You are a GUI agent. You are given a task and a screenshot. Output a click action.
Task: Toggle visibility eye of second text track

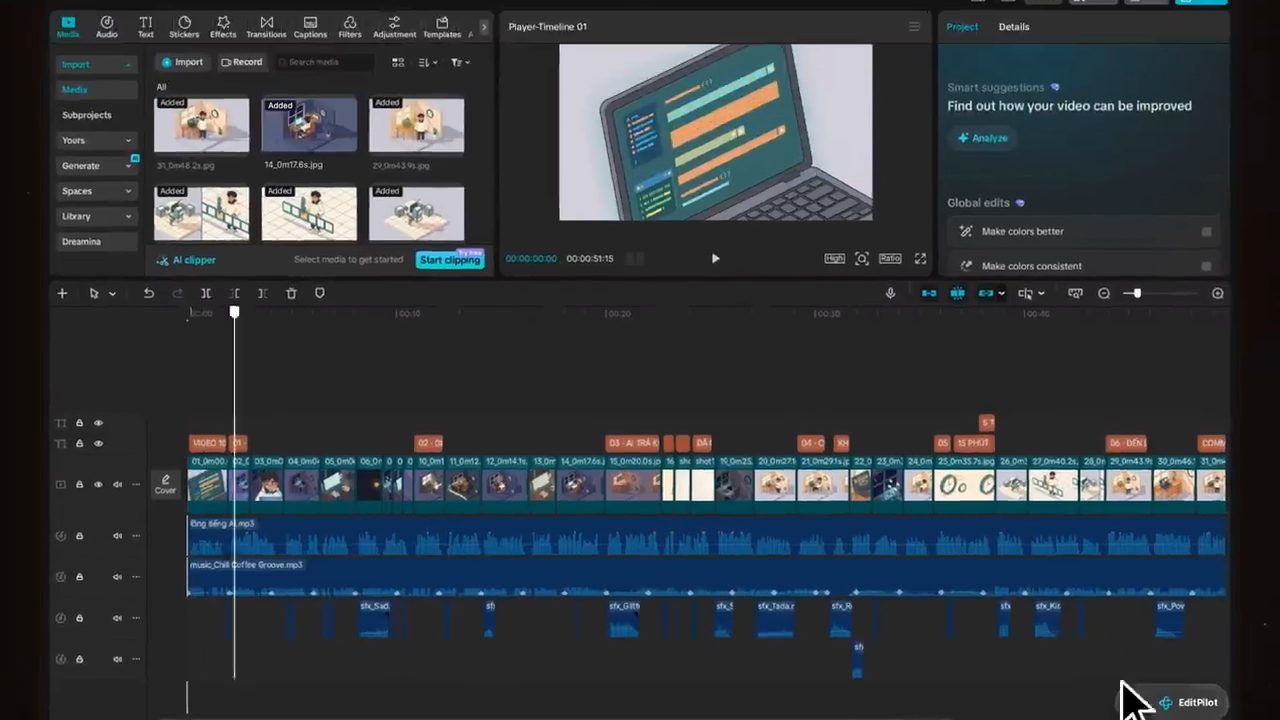coord(98,443)
